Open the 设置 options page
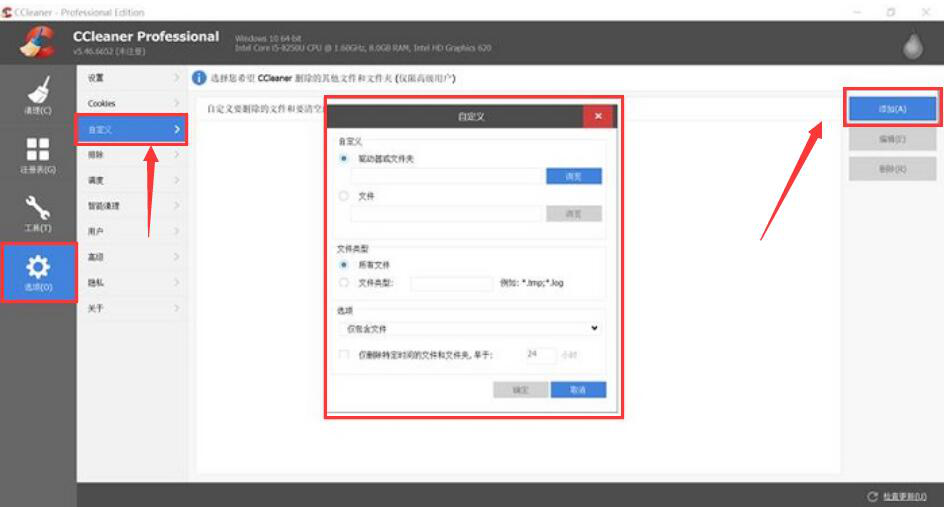Image resolution: width=945 pixels, height=507 pixels. coord(131,78)
